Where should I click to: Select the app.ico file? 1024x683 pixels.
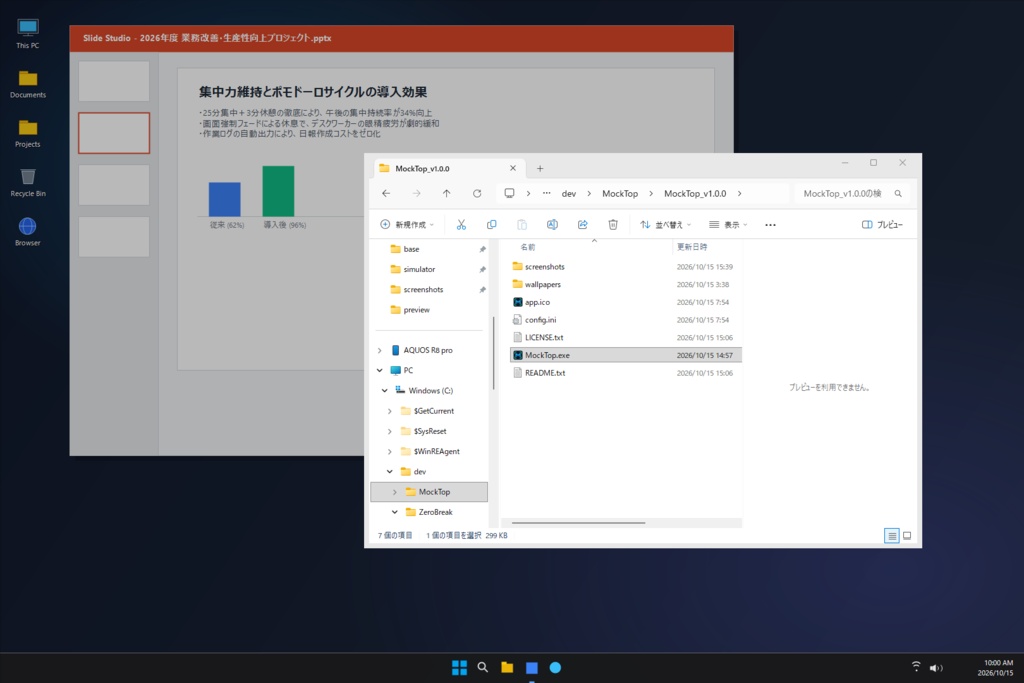point(626,302)
